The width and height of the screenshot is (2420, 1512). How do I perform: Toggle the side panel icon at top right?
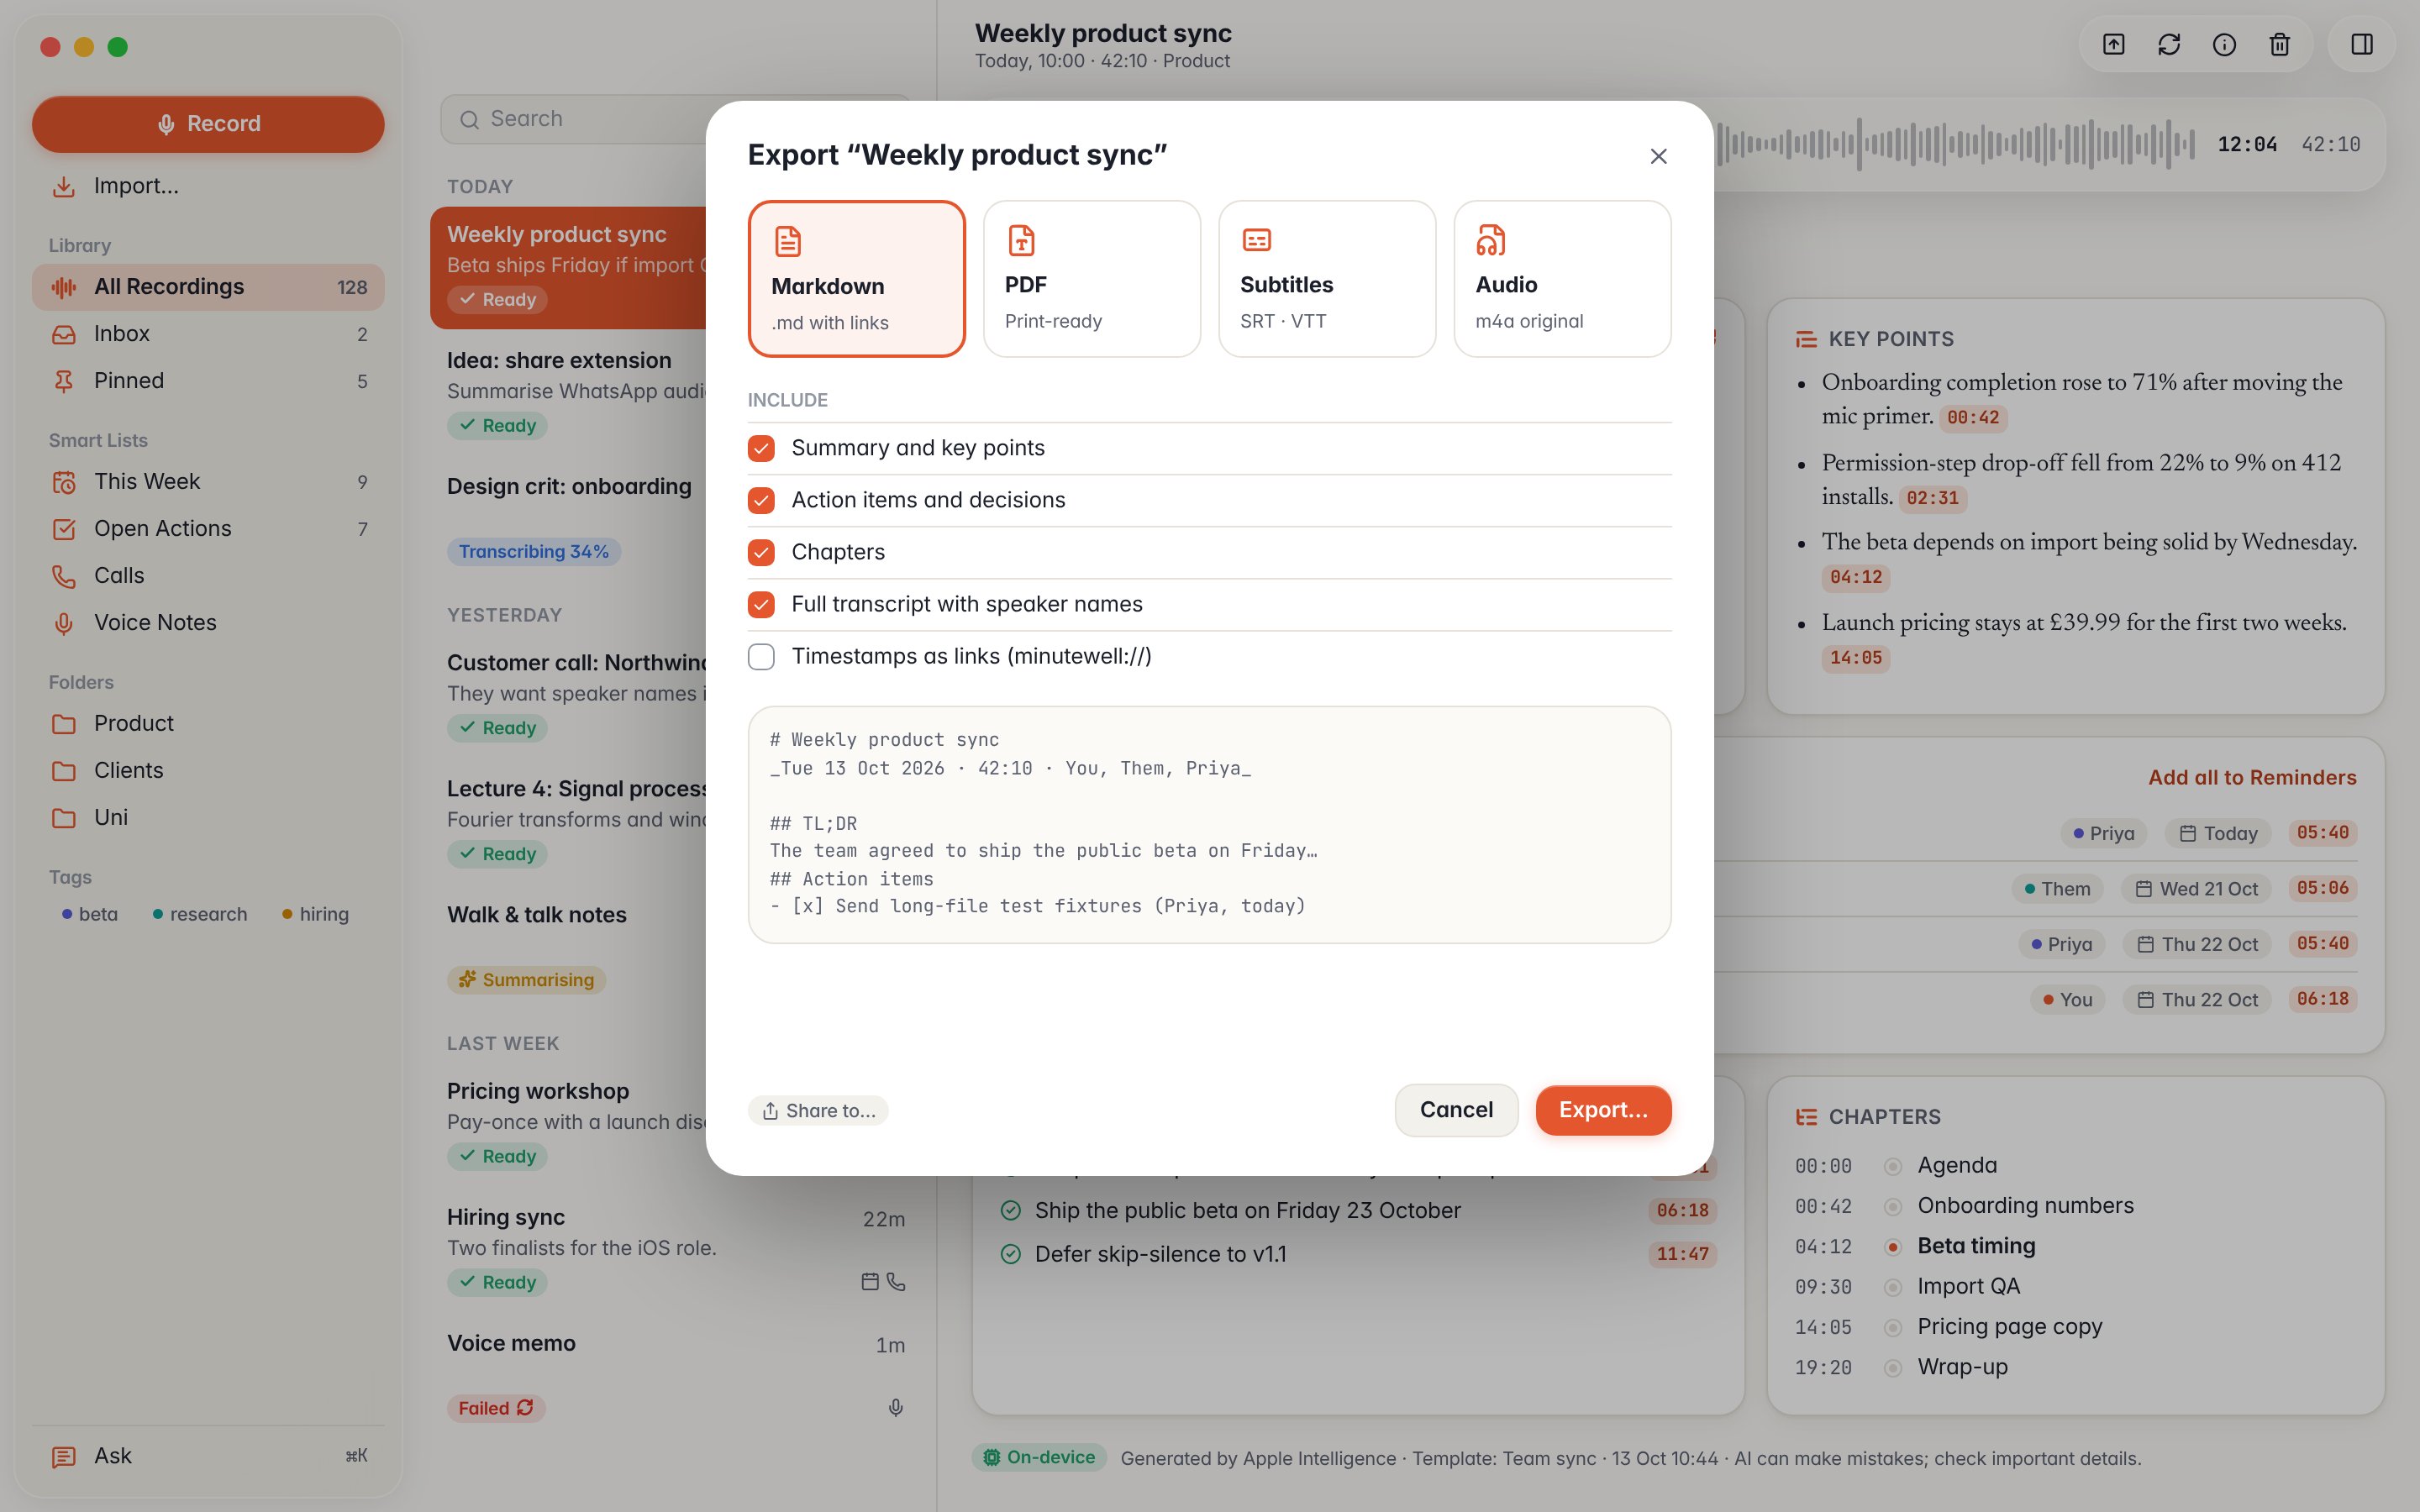pyautogui.click(x=2362, y=44)
